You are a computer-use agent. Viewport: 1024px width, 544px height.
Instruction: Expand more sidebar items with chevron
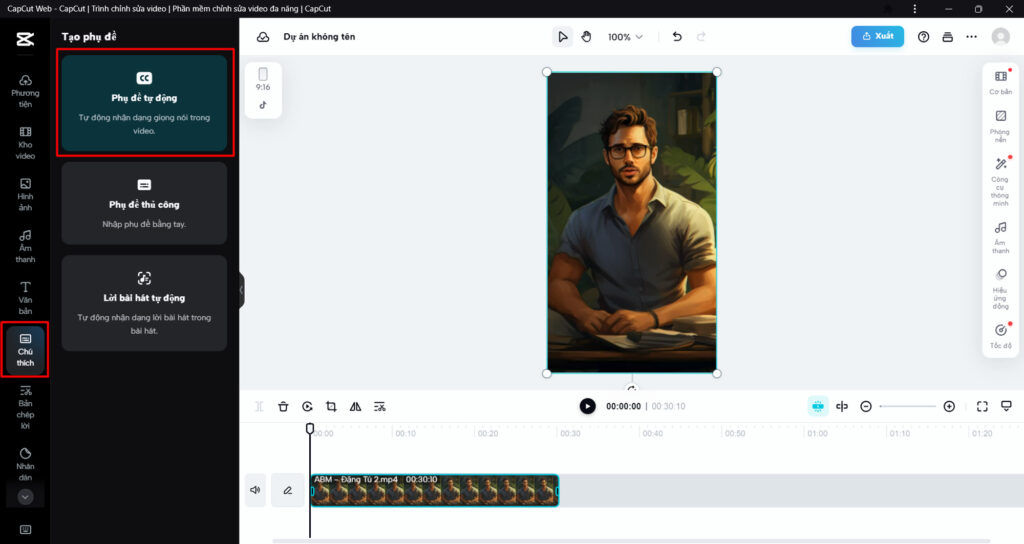(x=25, y=496)
